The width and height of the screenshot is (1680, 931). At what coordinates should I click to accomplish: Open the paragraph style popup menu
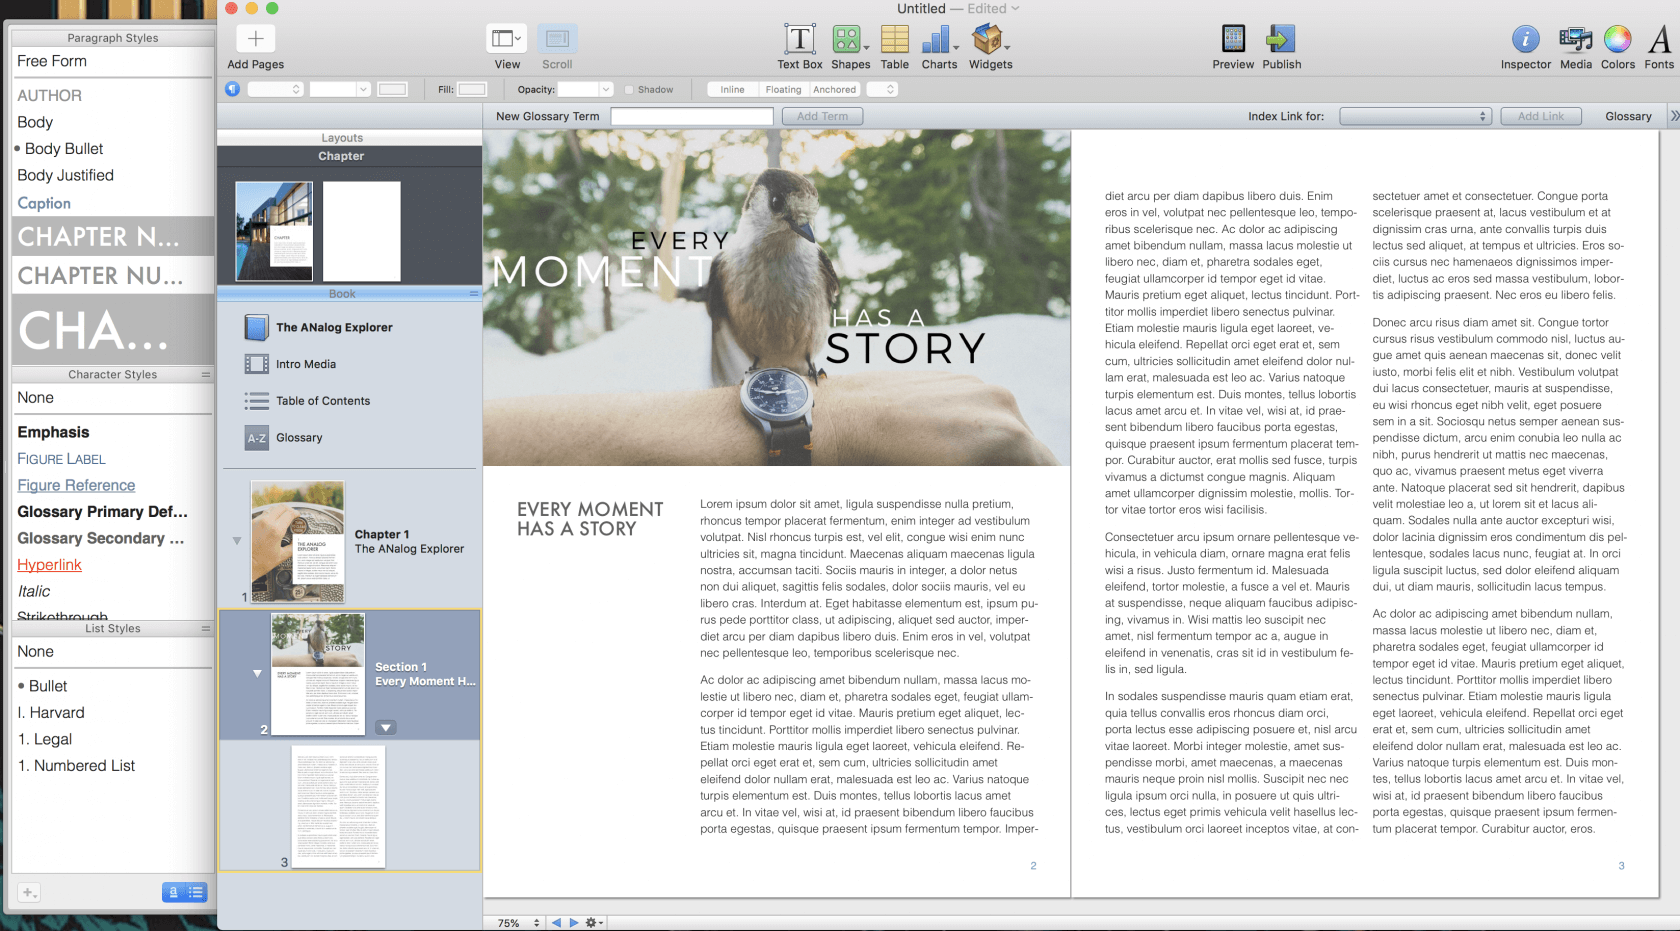click(x=275, y=89)
